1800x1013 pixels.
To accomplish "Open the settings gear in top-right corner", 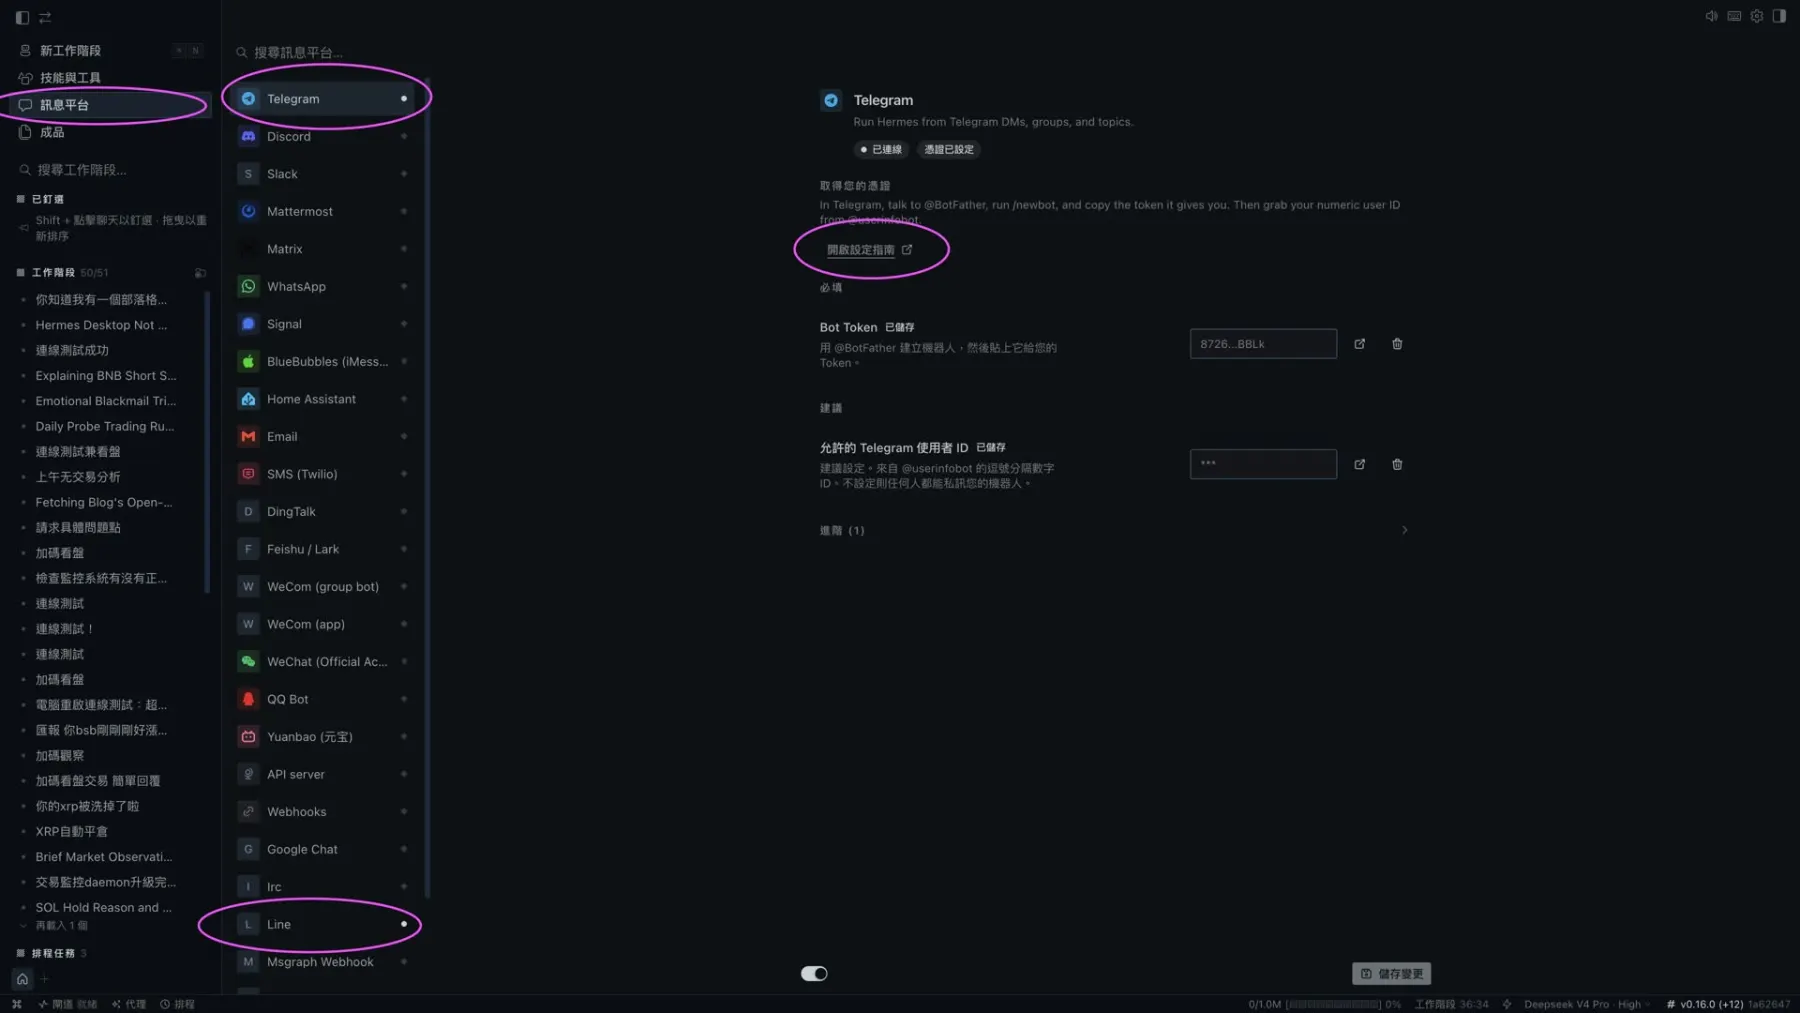I will 1757,16.
